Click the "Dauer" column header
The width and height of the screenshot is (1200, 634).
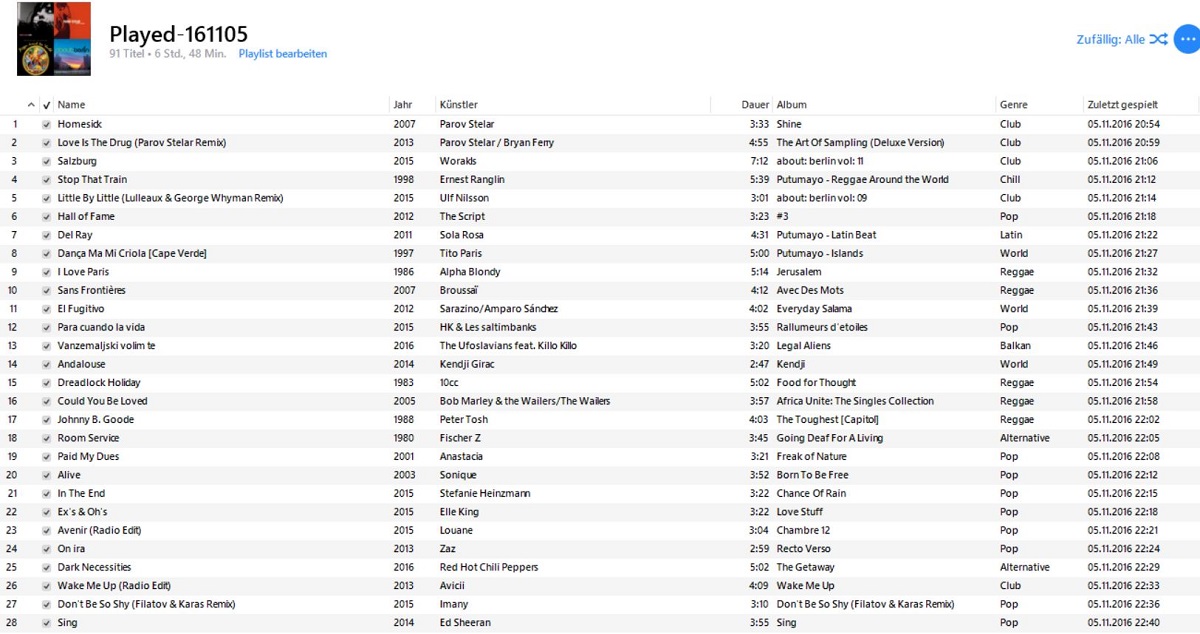752,104
